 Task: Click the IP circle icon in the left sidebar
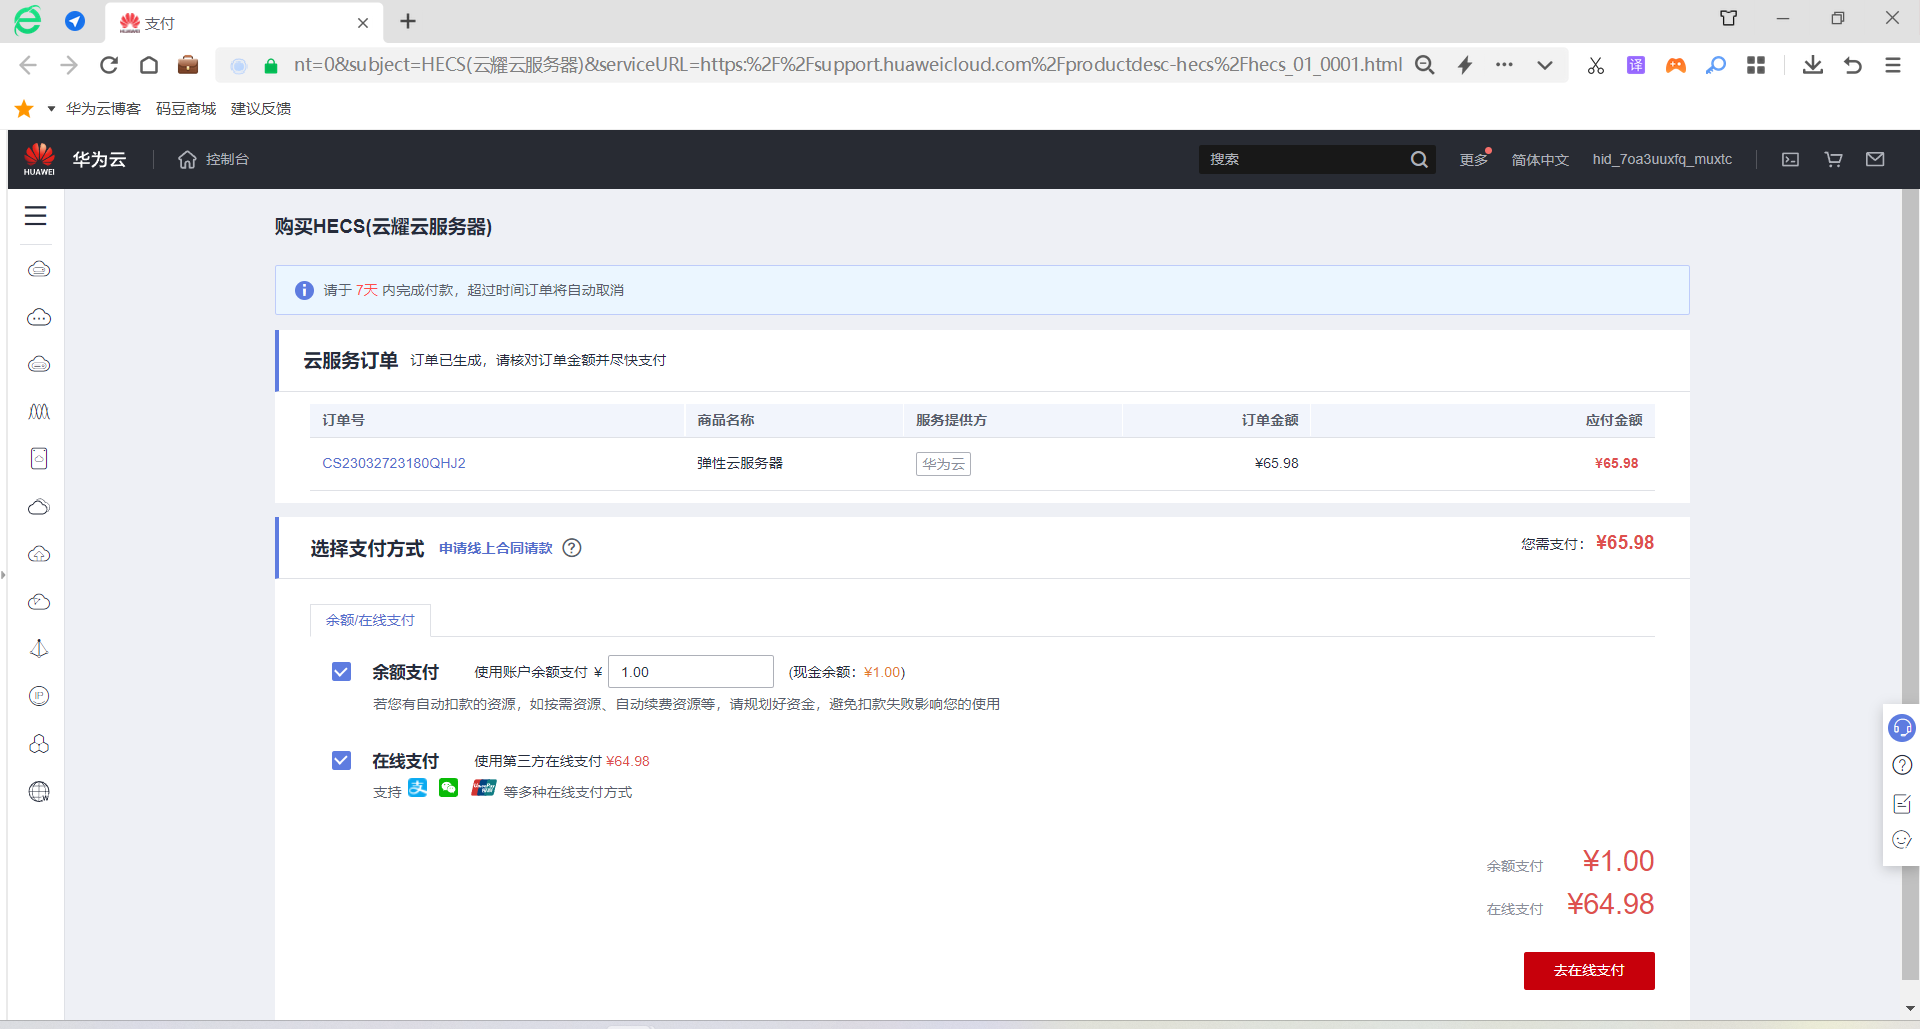click(39, 696)
